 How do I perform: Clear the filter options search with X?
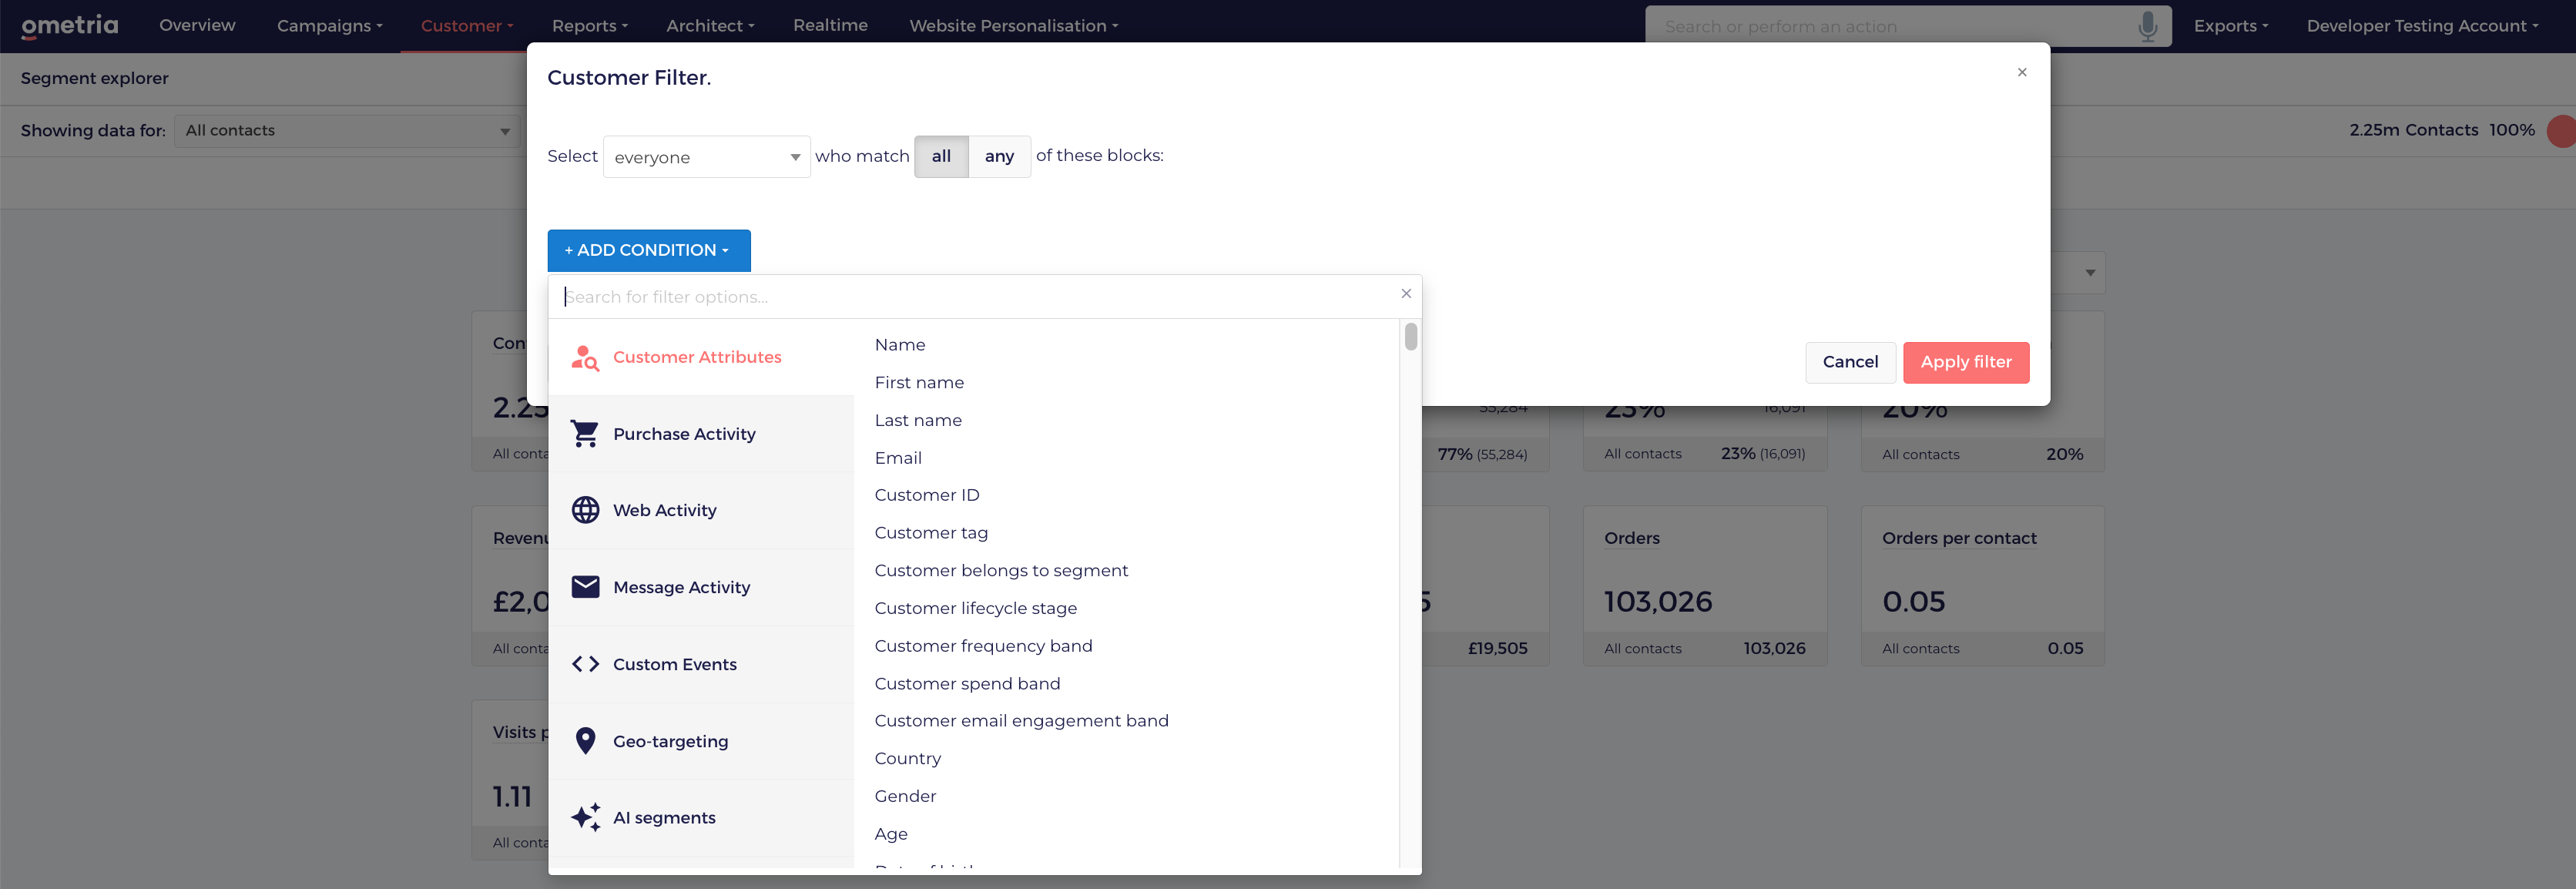click(1406, 293)
